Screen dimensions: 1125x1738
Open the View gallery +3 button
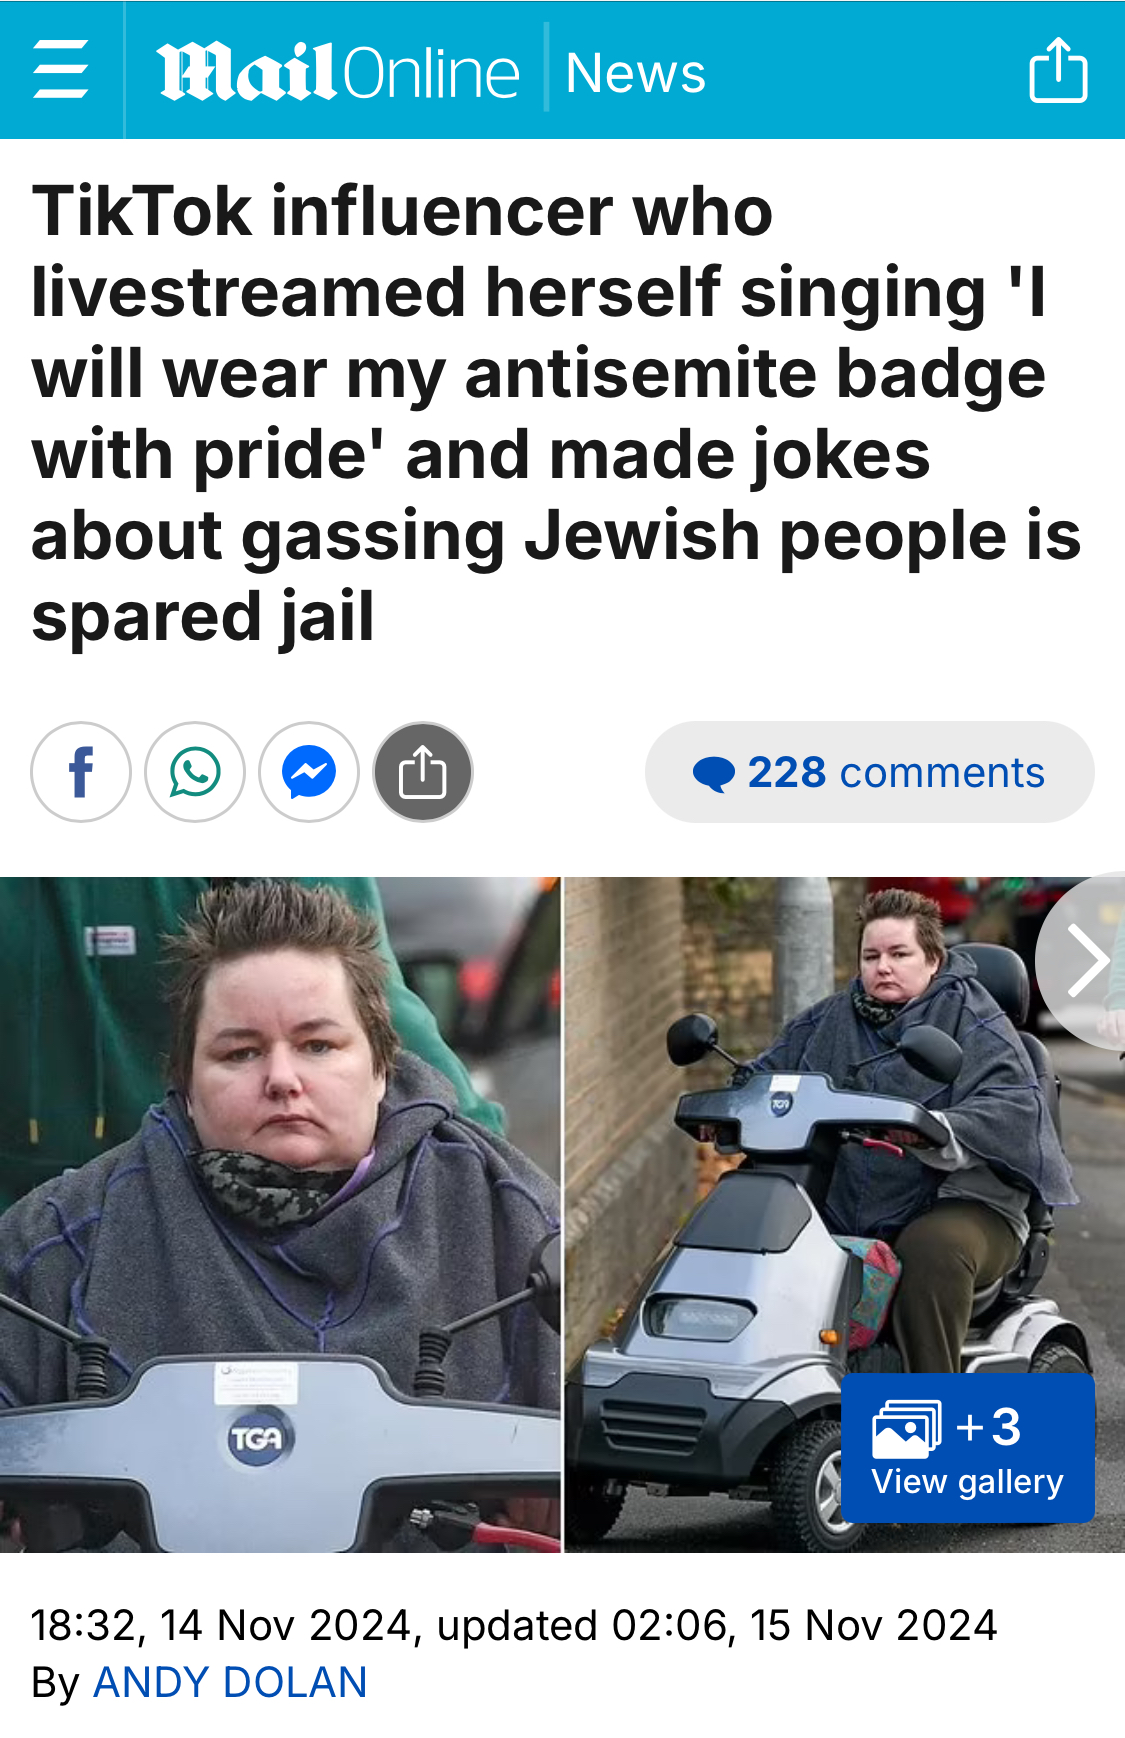click(x=968, y=1448)
